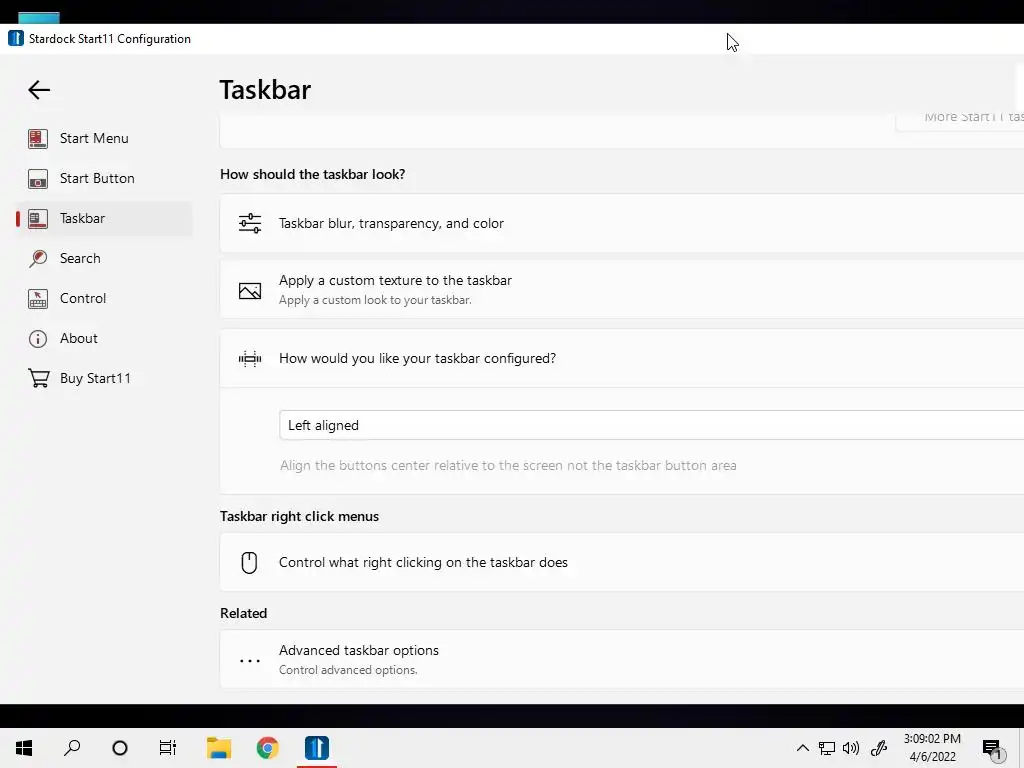
Task: Click the Buy Start11 shopping cart icon
Action: pyautogui.click(x=39, y=378)
